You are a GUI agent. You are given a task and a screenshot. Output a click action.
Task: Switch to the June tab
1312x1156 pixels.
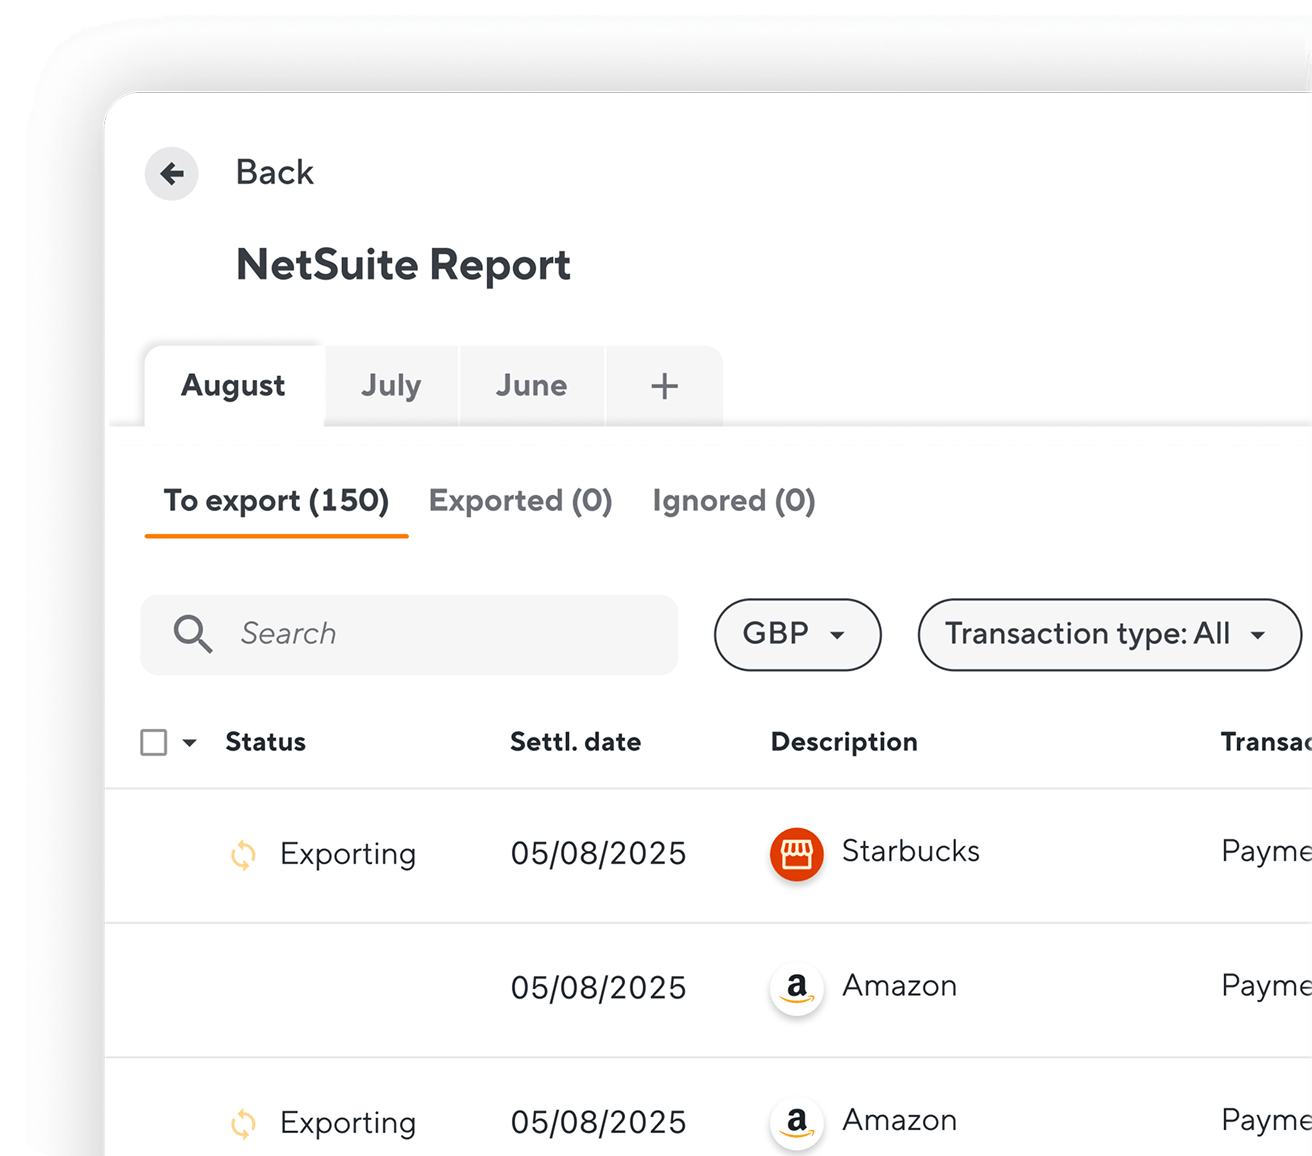tap(531, 386)
